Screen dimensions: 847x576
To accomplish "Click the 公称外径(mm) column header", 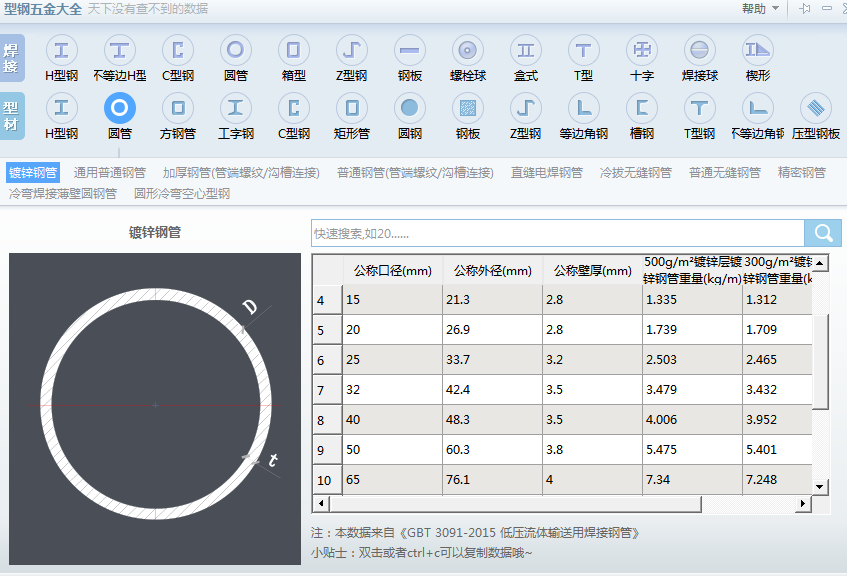I will coord(493,270).
